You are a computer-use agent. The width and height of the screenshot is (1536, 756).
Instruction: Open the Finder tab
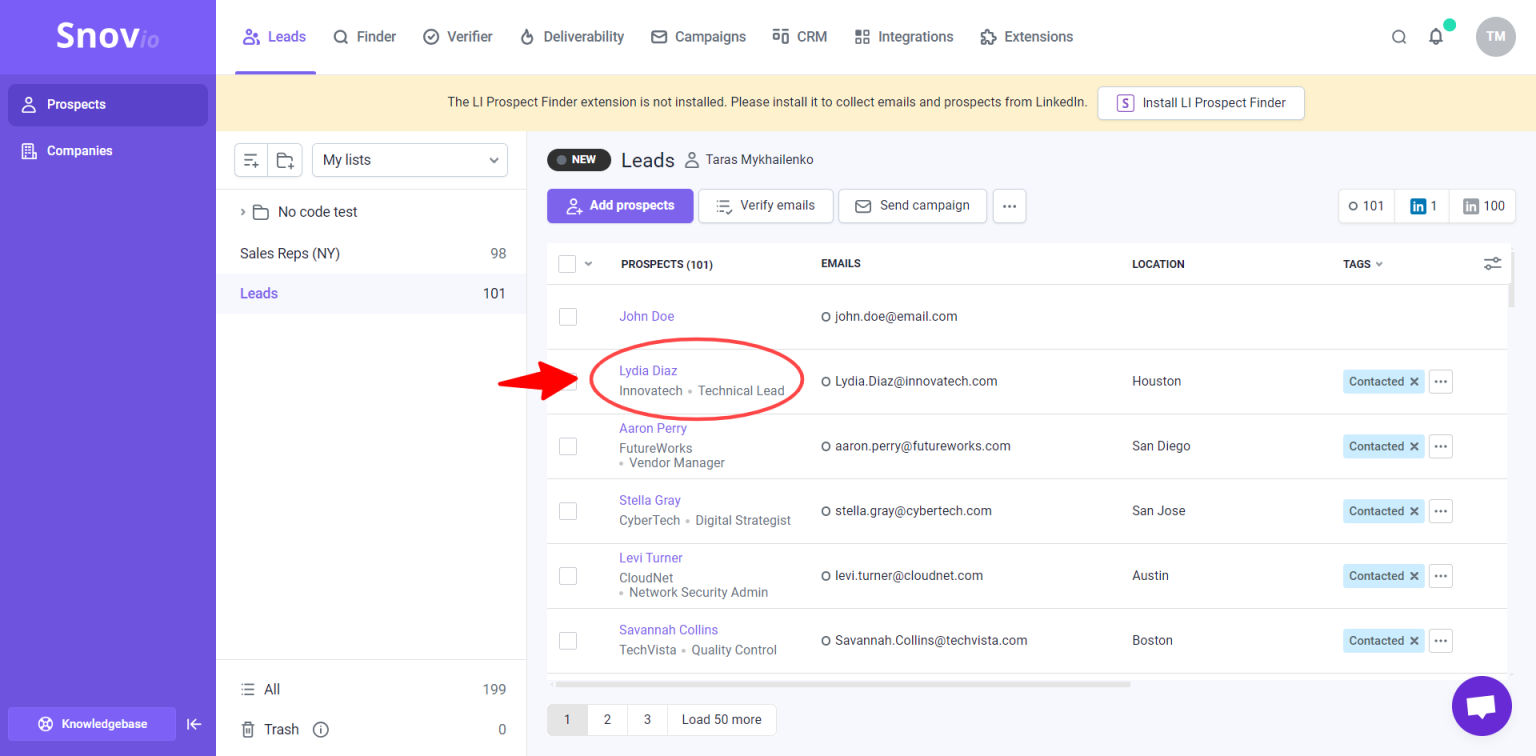coord(365,37)
